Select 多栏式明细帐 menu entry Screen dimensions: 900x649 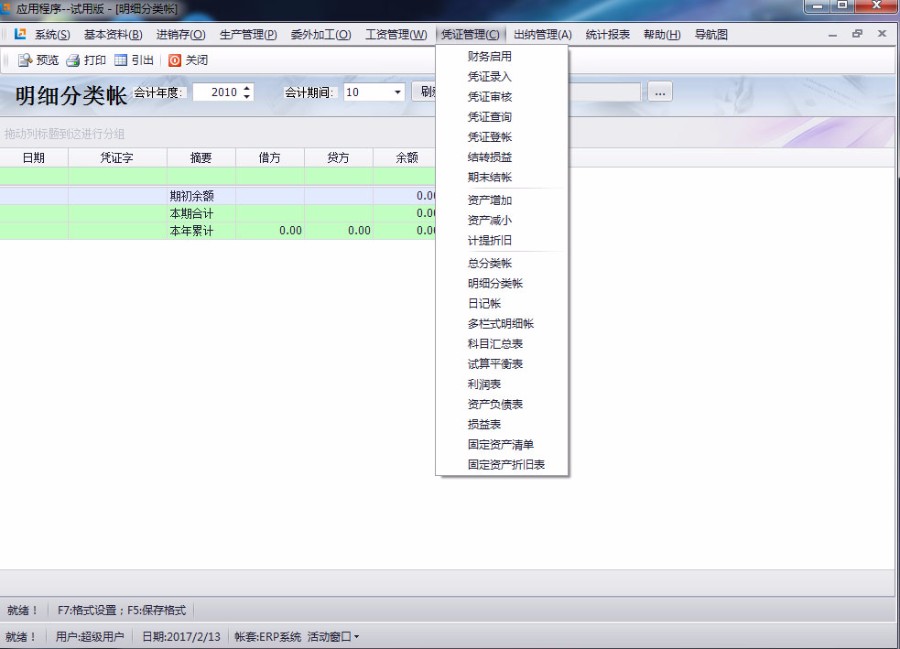[502, 324]
